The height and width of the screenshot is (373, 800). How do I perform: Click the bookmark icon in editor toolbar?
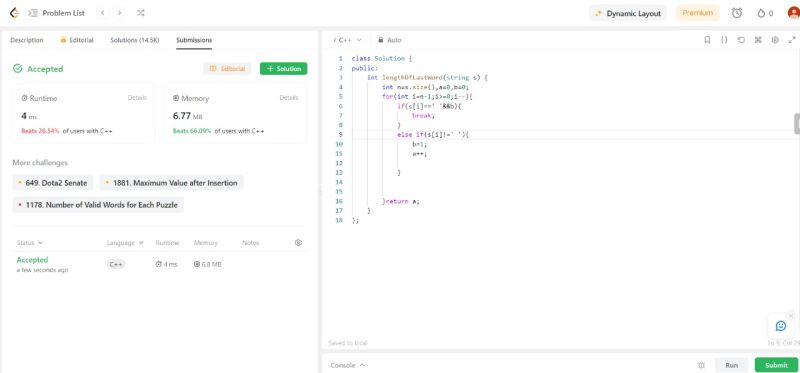(707, 40)
